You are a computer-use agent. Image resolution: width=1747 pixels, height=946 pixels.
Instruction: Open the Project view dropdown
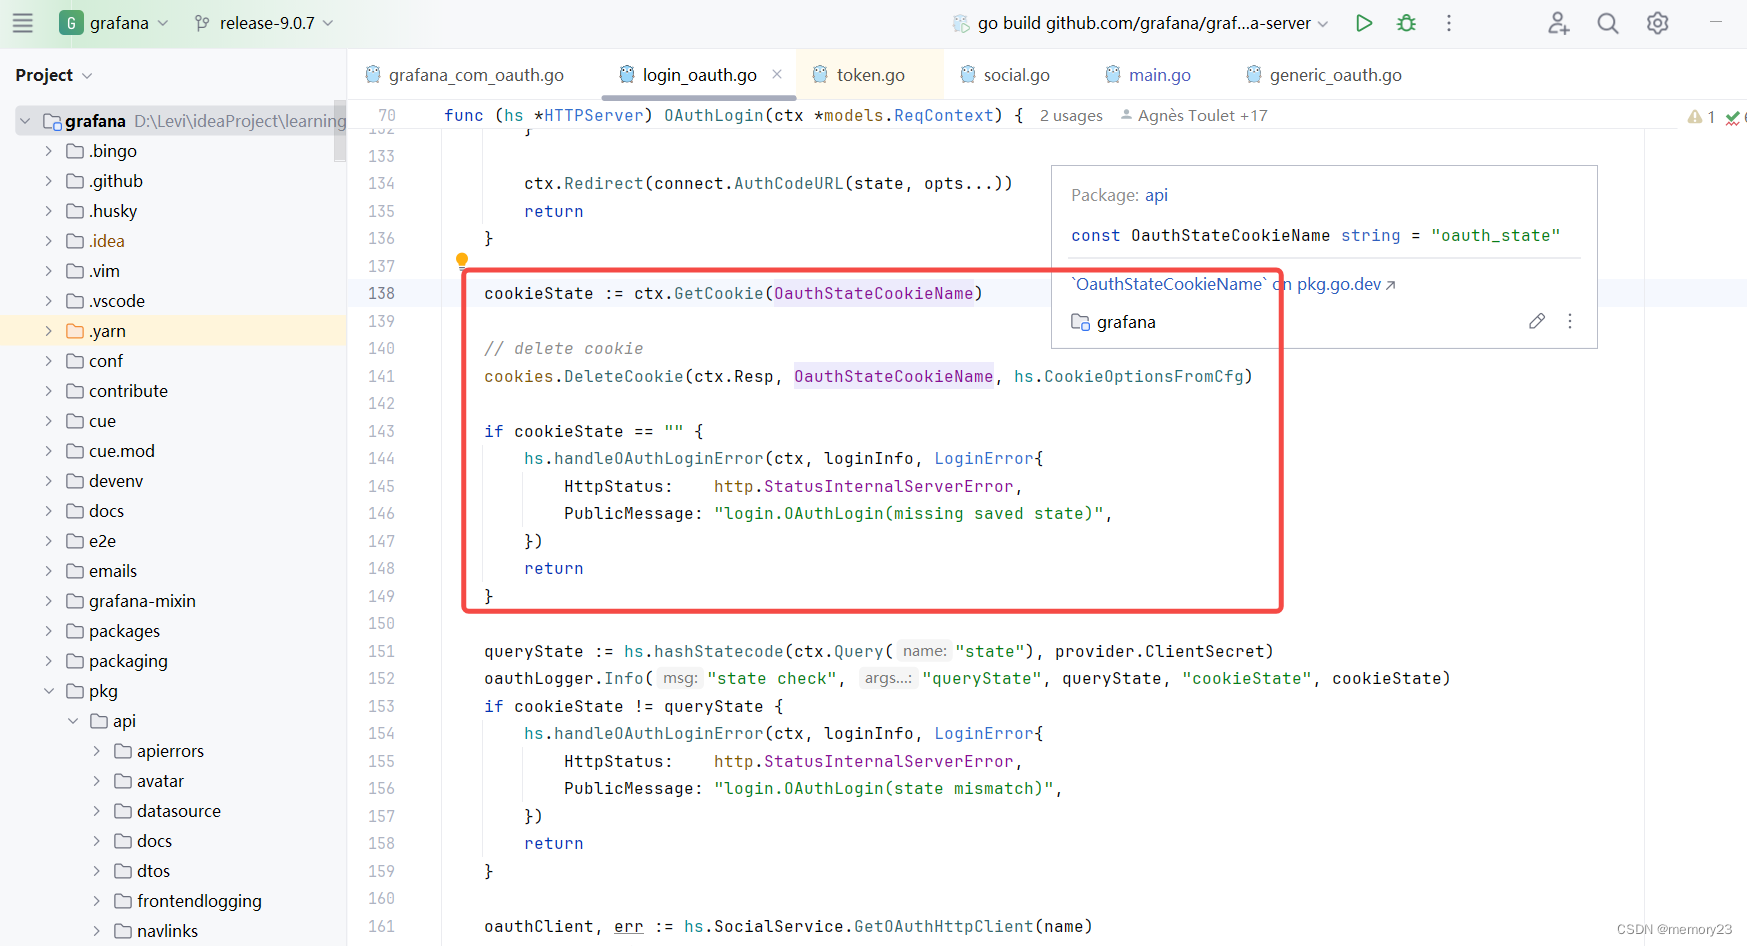(54, 75)
